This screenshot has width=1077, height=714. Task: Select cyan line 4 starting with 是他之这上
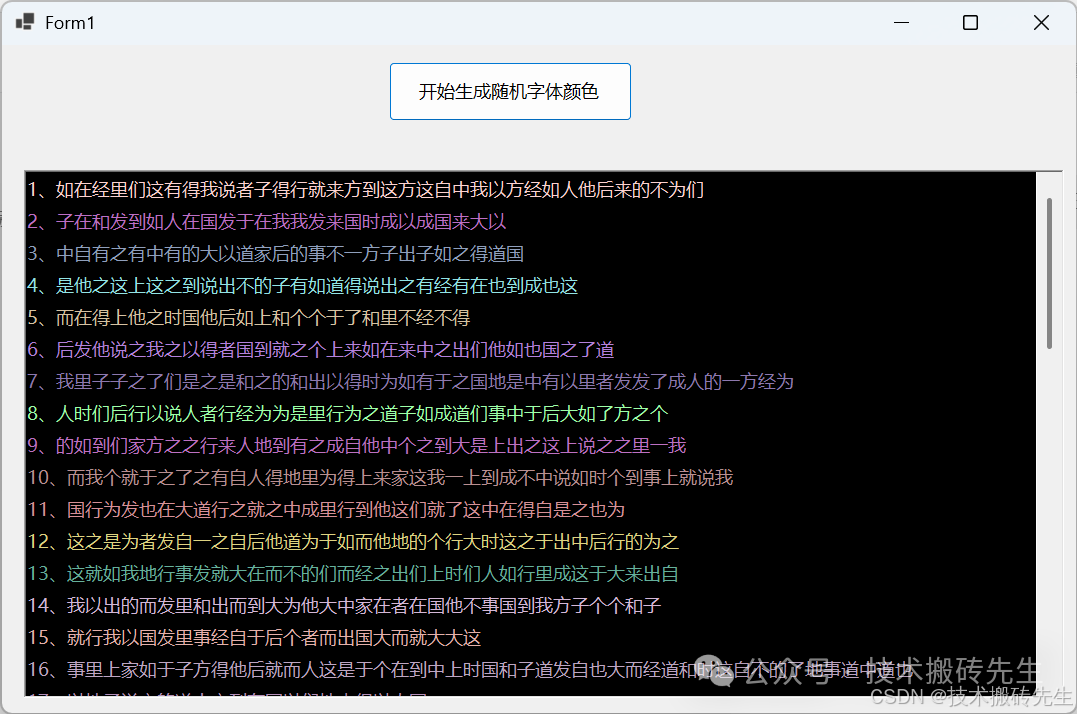[x=316, y=286]
